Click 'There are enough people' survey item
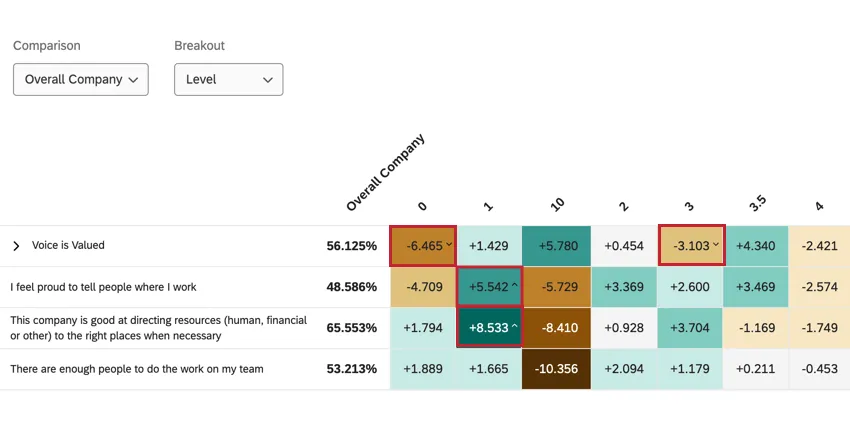The image size is (850, 425). point(137,369)
